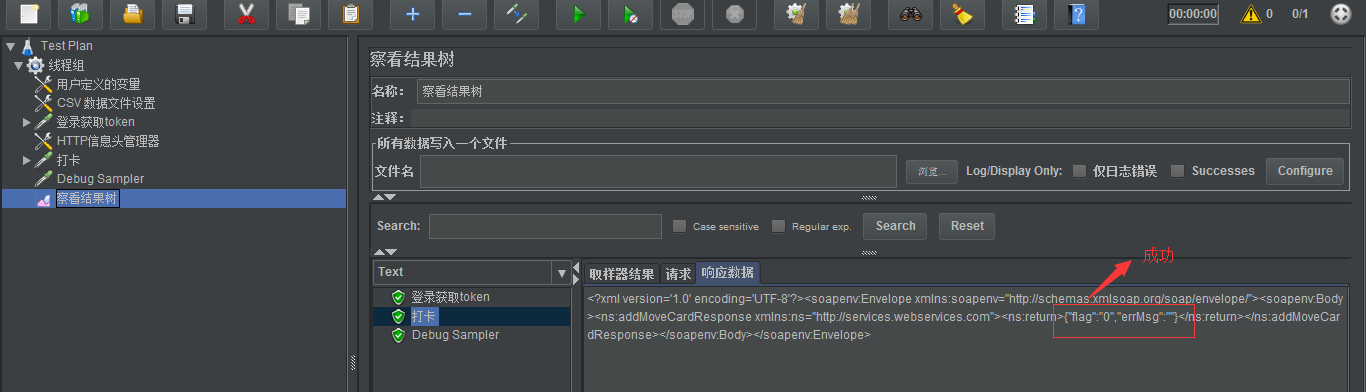Click the 浏览... browse button

tap(932, 171)
